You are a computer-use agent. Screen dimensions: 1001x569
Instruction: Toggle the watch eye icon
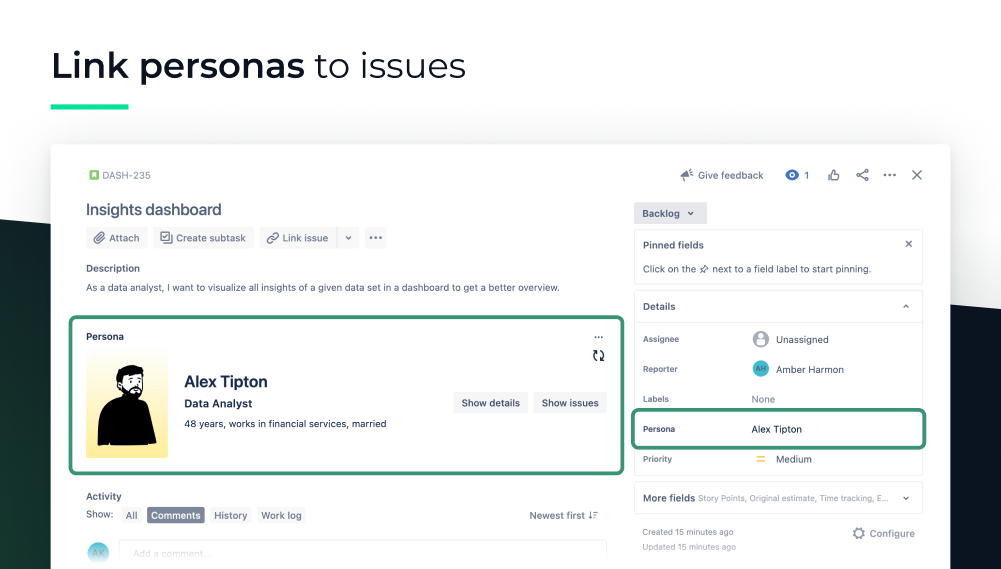[792, 175]
